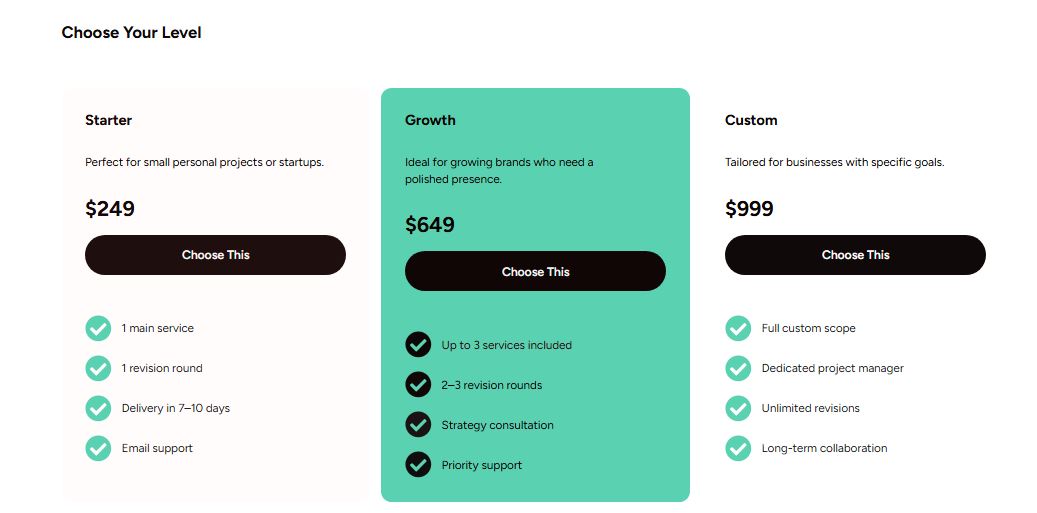Choose the Starter plan button
Image resolution: width=1037 pixels, height=513 pixels.
215,255
